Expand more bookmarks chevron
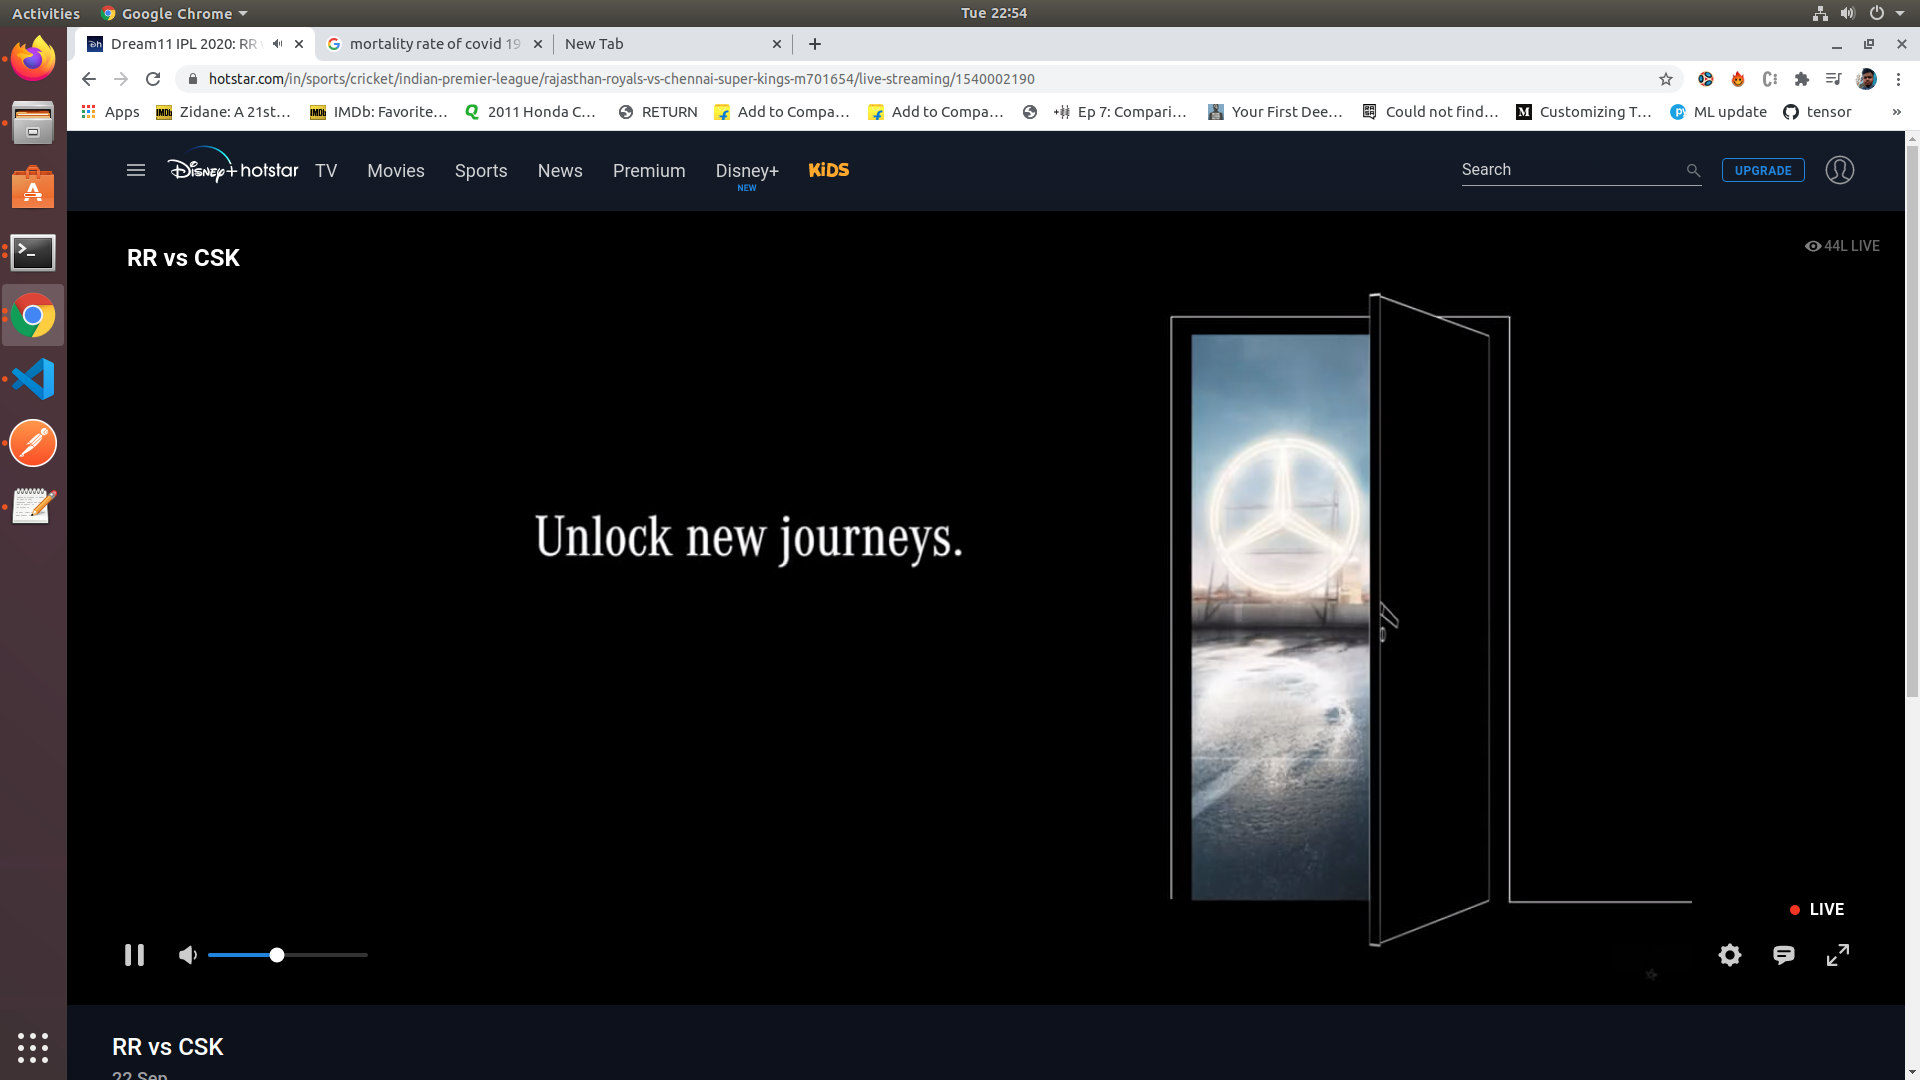The image size is (1920, 1080). [1896, 112]
